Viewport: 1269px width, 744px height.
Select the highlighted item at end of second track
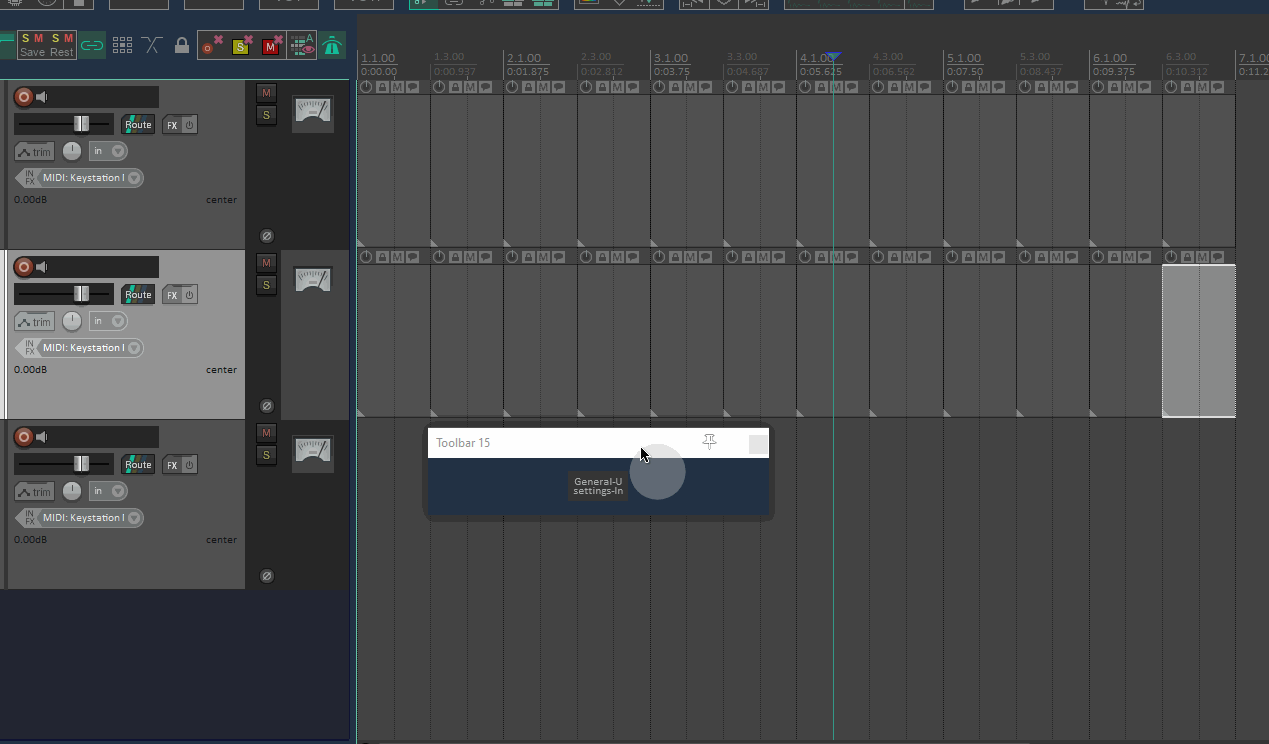pyautogui.click(x=1198, y=340)
